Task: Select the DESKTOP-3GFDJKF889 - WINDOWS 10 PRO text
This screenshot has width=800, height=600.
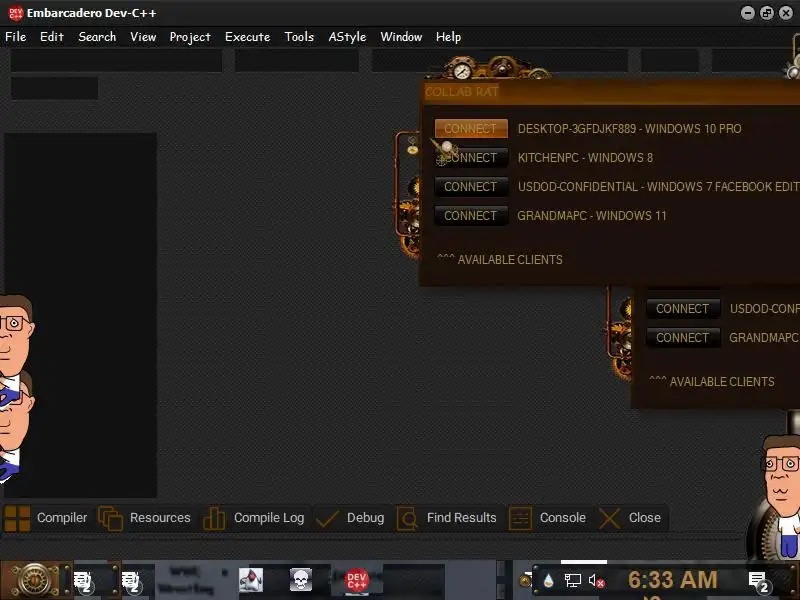Action: [630, 129]
